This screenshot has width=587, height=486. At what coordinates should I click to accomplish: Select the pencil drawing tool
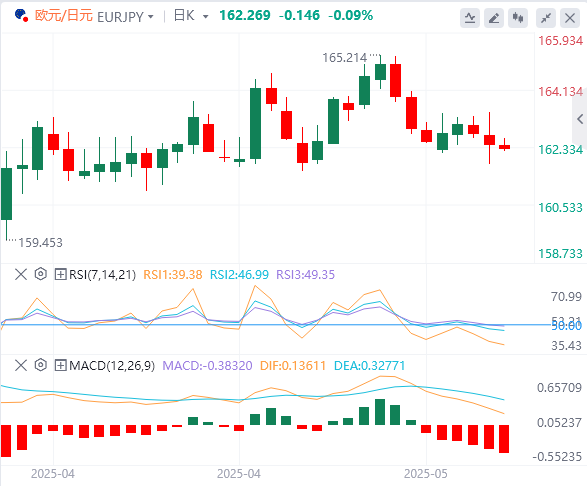click(x=494, y=18)
